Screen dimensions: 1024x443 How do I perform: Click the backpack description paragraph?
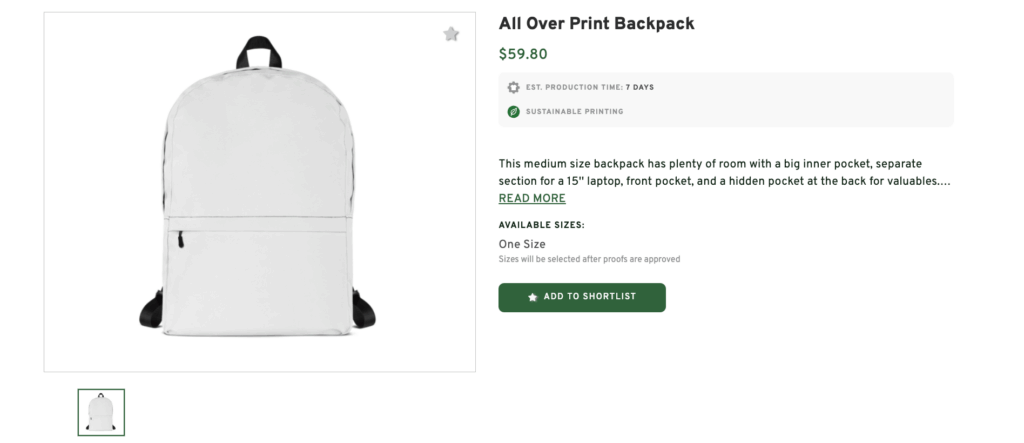point(722,172)
